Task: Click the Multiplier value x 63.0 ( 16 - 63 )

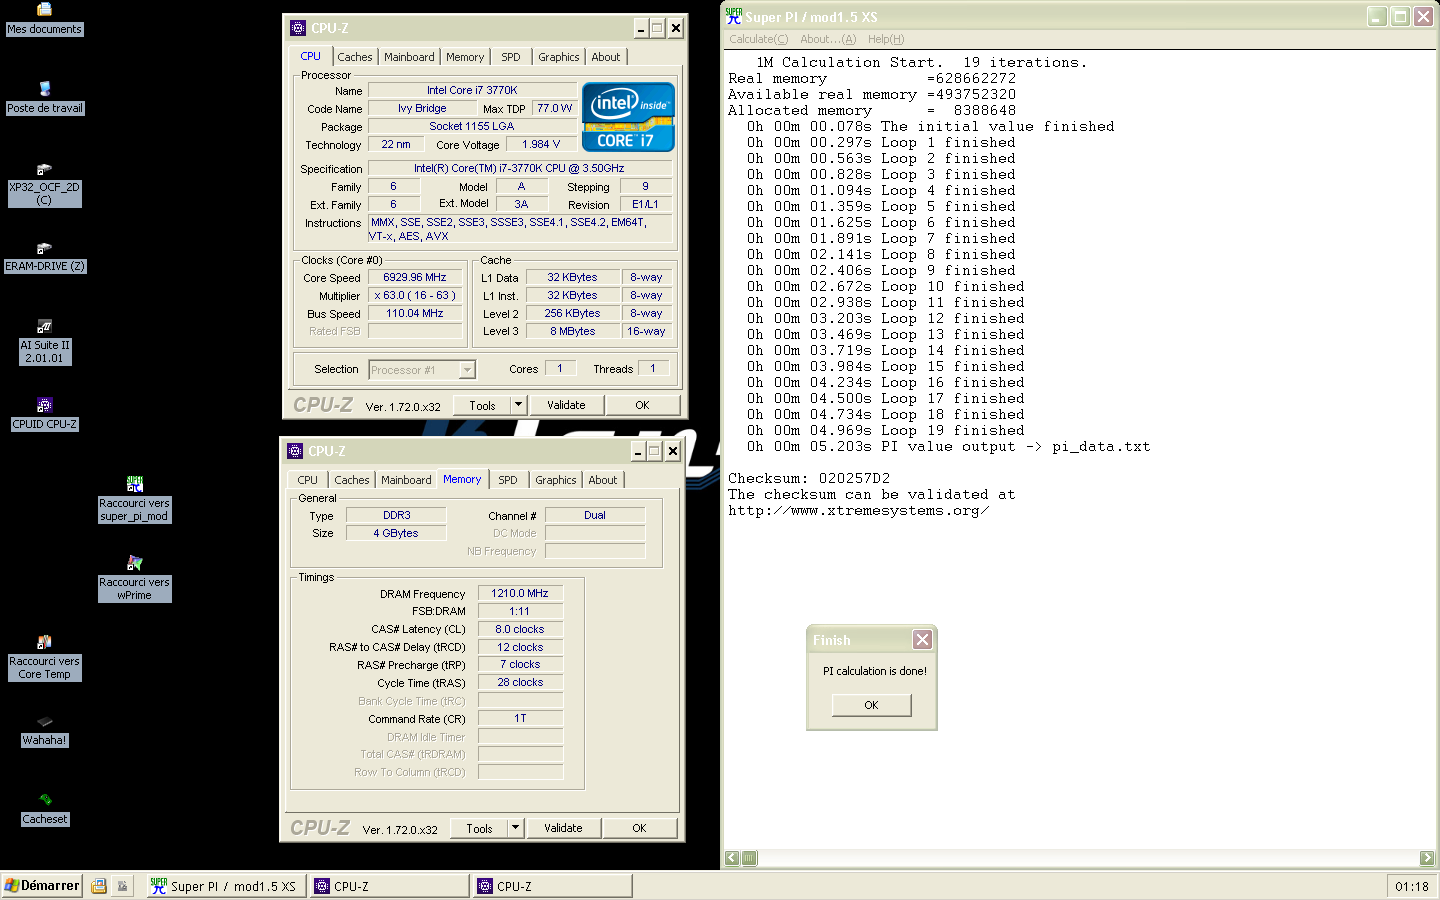Action: pyautogui.click(x=415, y=295)
